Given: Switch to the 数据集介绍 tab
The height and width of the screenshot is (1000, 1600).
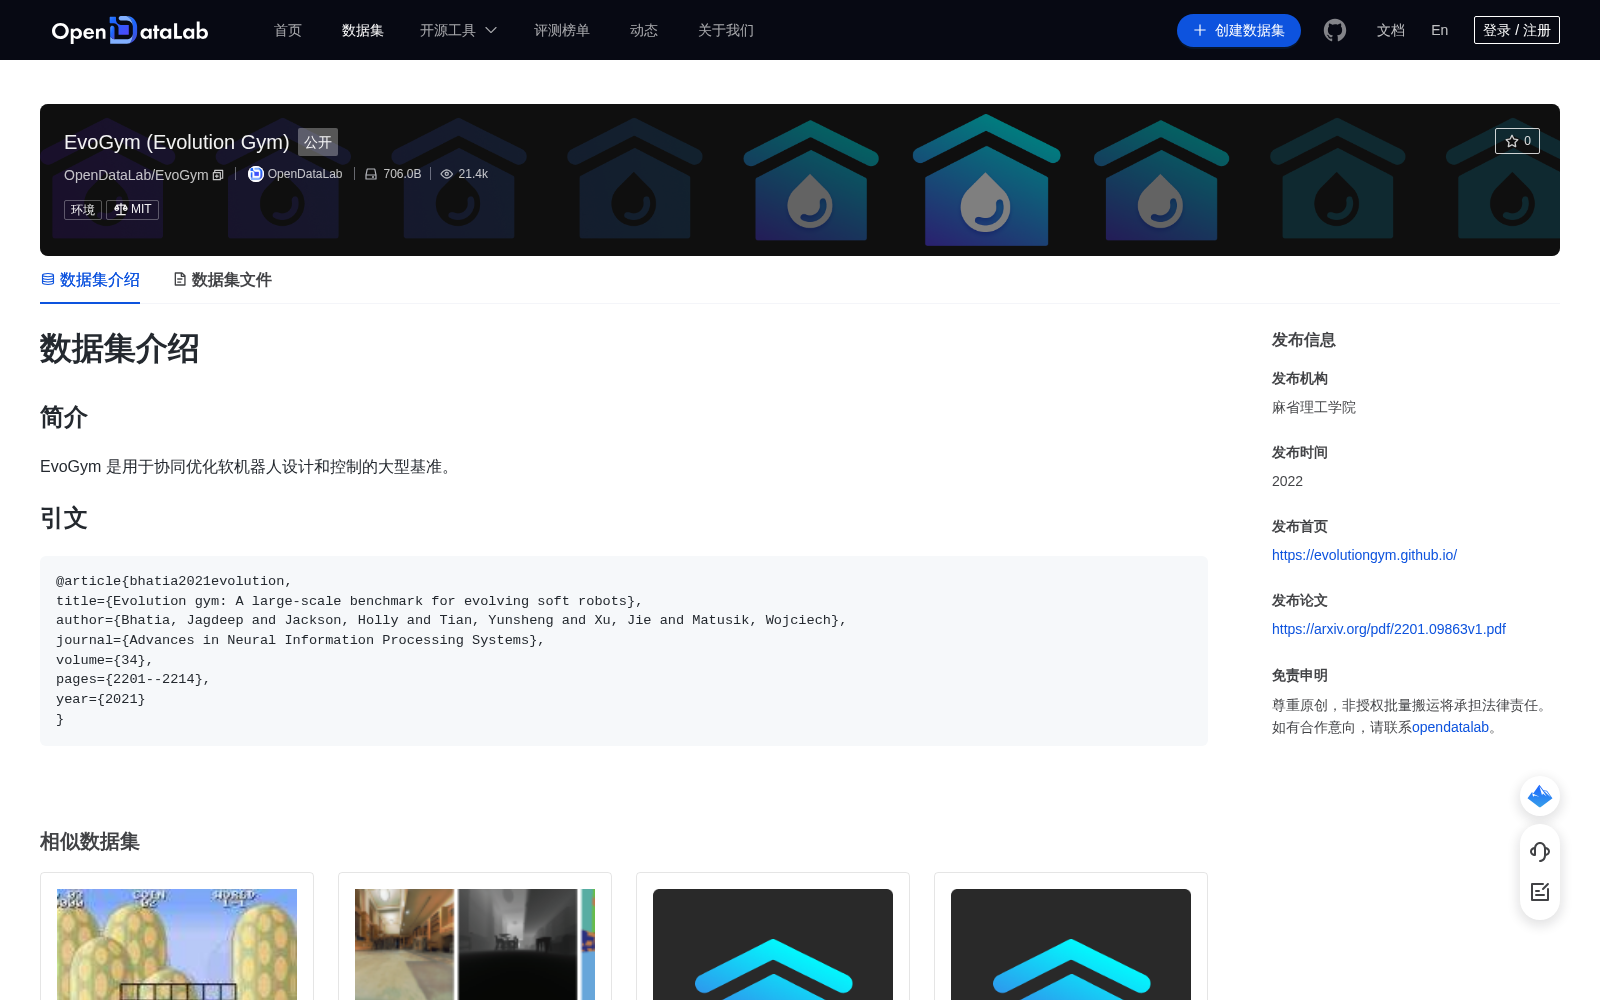Looking at the screenshot, I should [90, 280].
